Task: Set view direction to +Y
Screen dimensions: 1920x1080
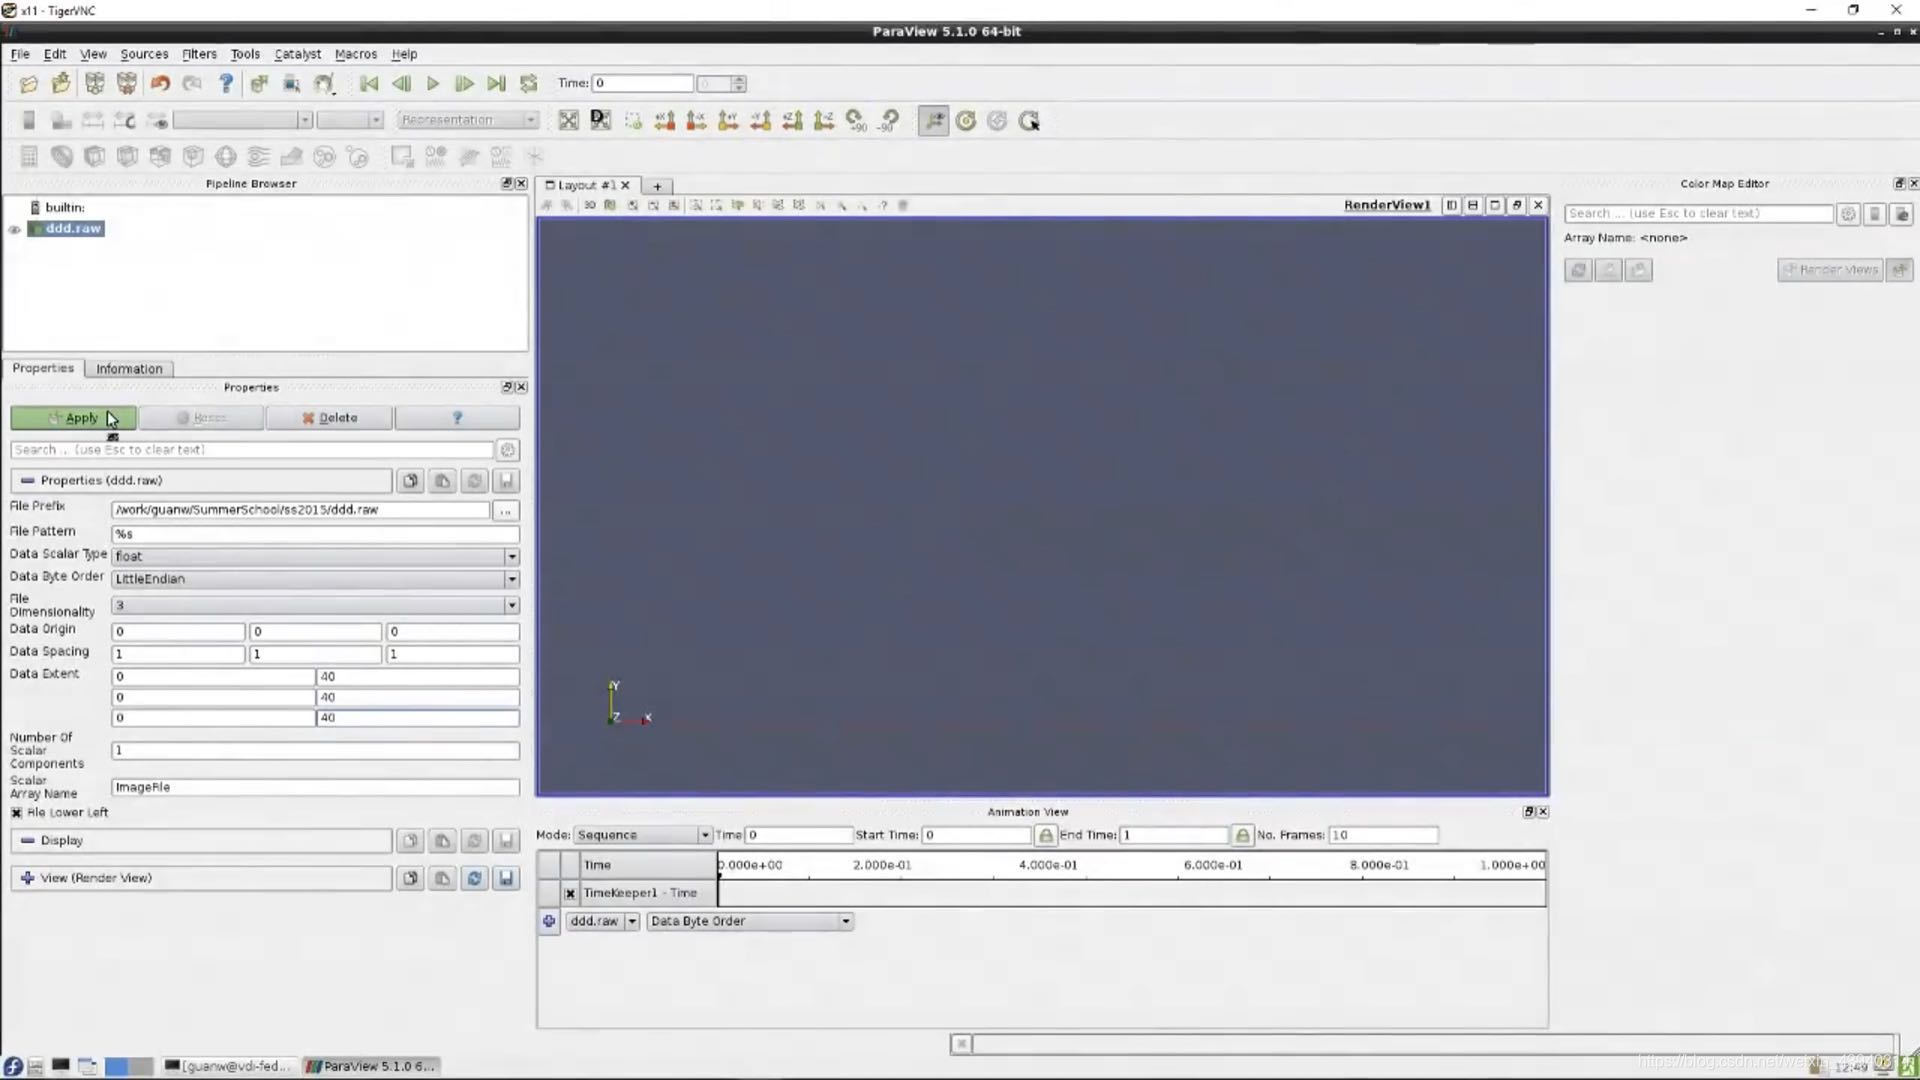Action: point(728,121)
